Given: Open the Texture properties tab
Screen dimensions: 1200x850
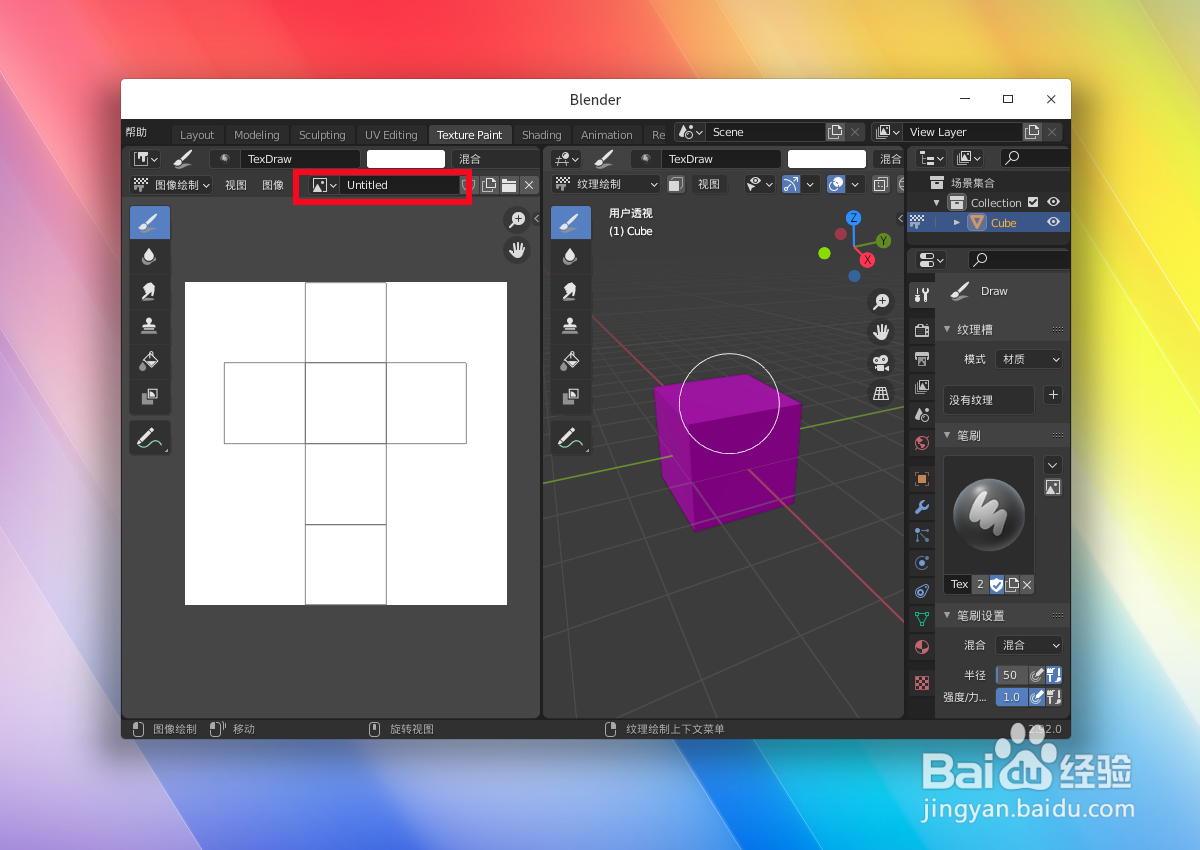Looking at the screenshot, I should (922, 683).
